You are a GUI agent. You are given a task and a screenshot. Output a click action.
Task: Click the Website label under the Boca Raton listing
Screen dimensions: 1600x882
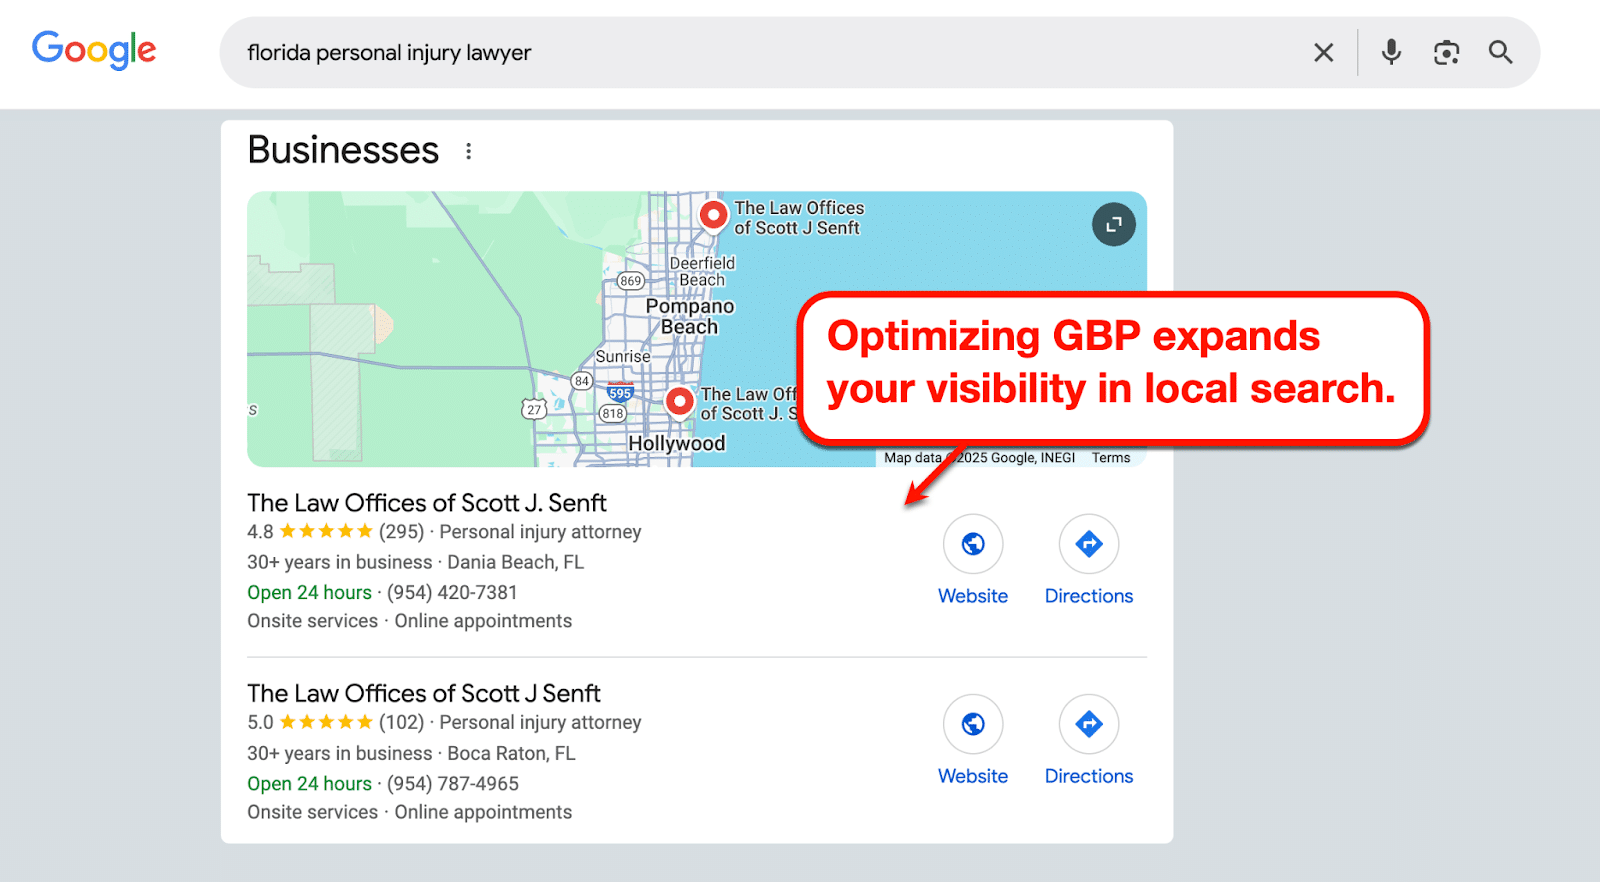pos(973,776)
